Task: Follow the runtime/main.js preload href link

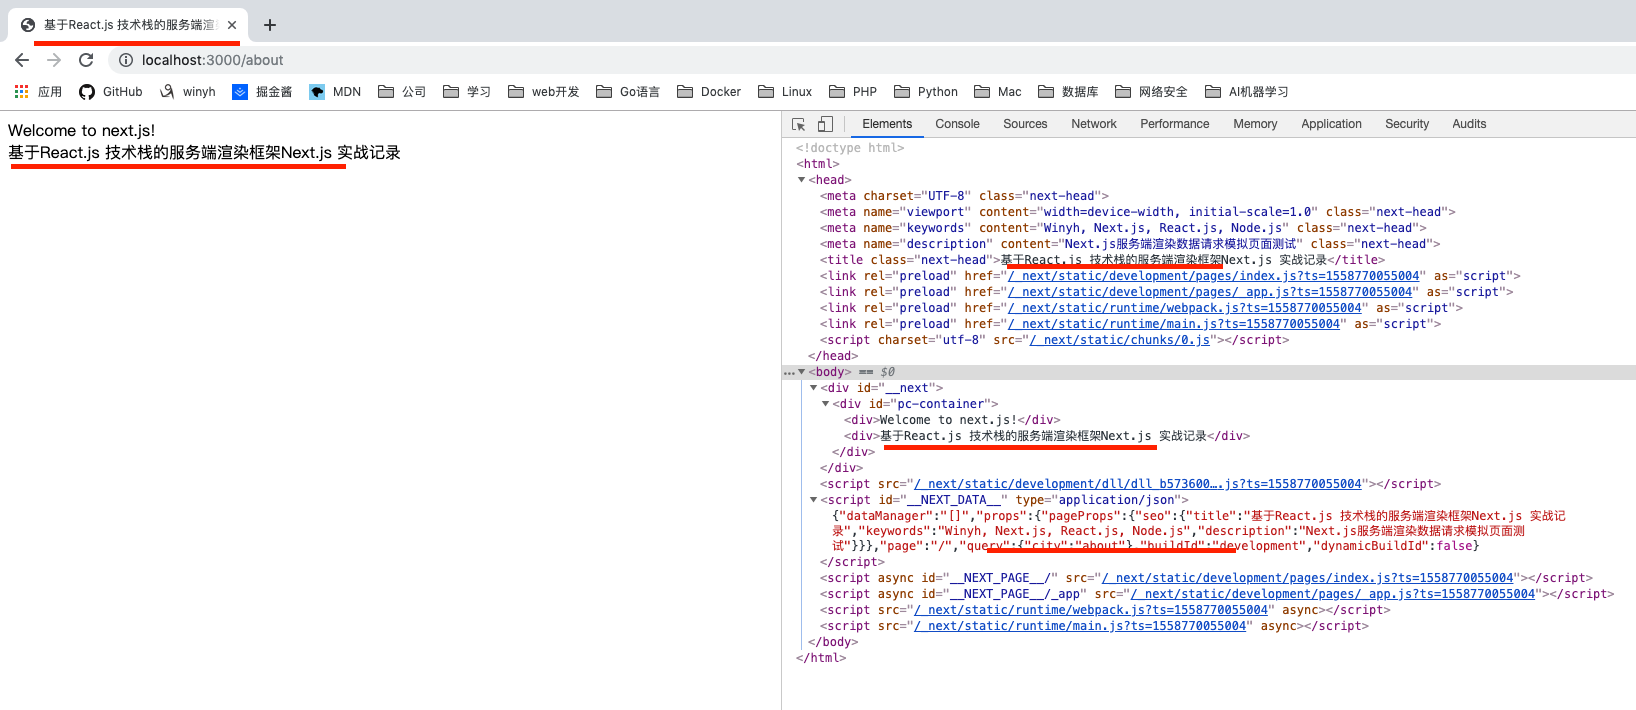Action: (1174, 324)
